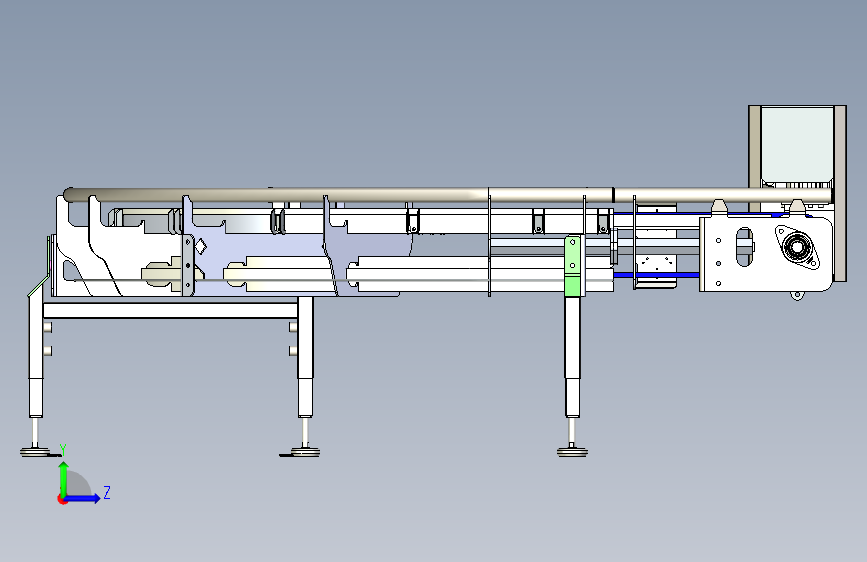Select the green bracket on the right leg
Image resolution: width=867 pixels, height=562 pixels.
[x=573, y=266]
